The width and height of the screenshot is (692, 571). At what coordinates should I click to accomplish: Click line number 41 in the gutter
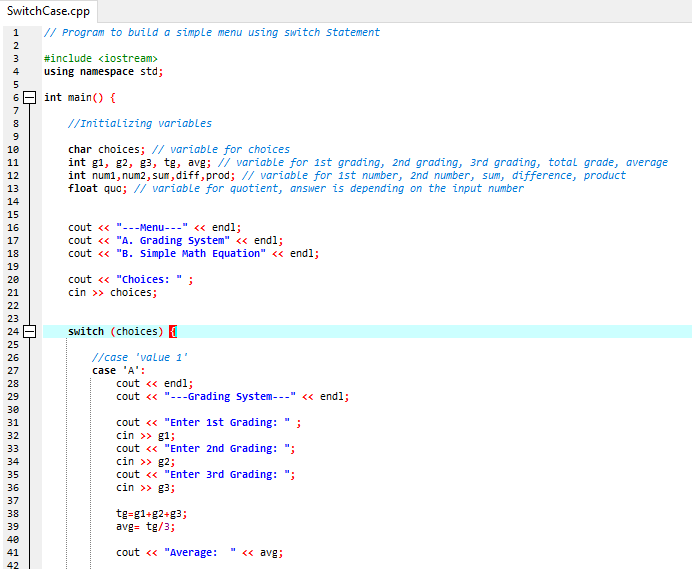click(13, 552)
